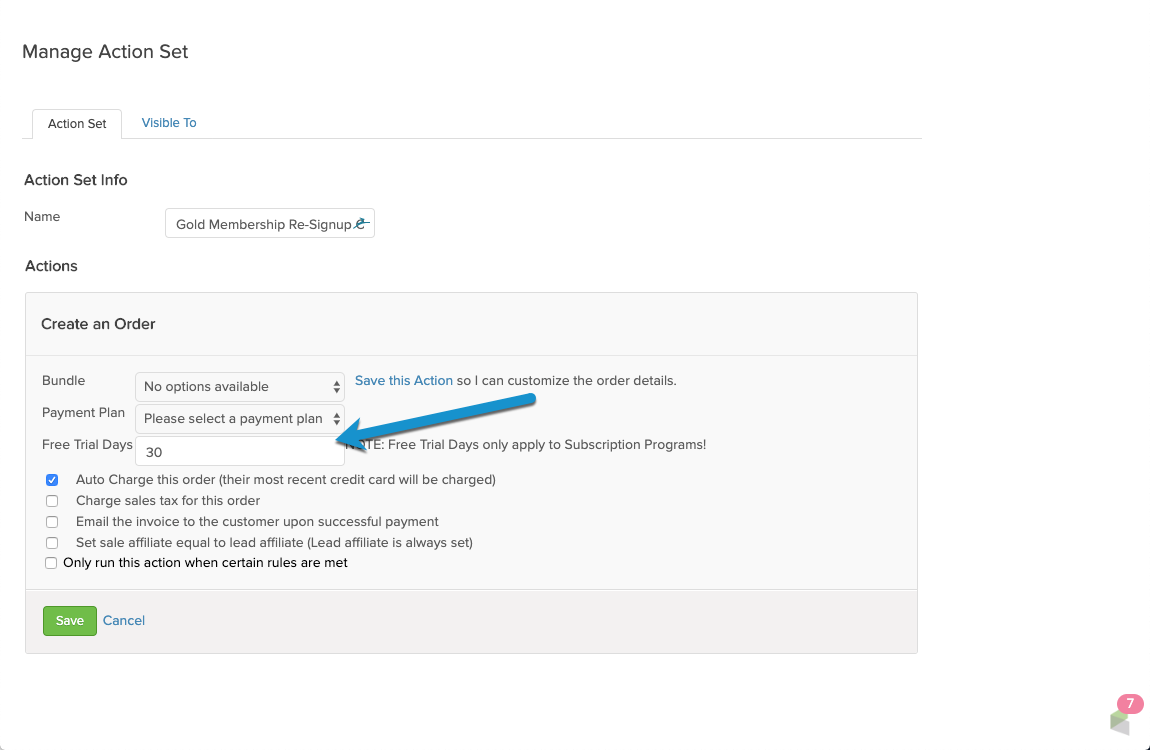The height and width of the screenshot is (750, 1150).
Task: Enable Charge sales tax for this order
Action: 52,501
